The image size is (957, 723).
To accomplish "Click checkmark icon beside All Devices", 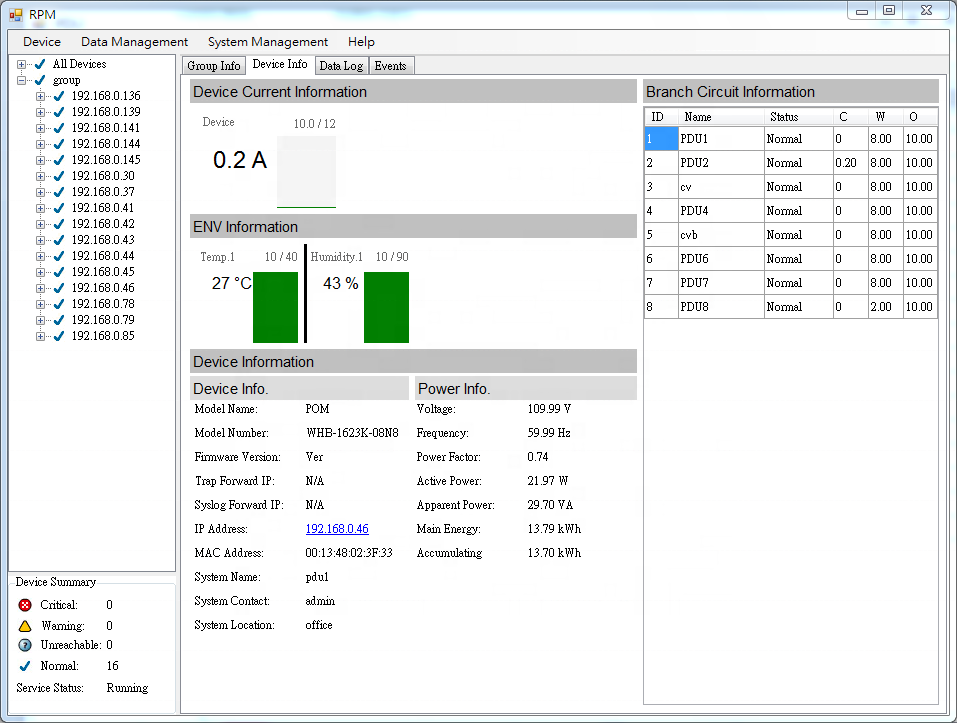I will pyautogui.click(x=40, y=64).
